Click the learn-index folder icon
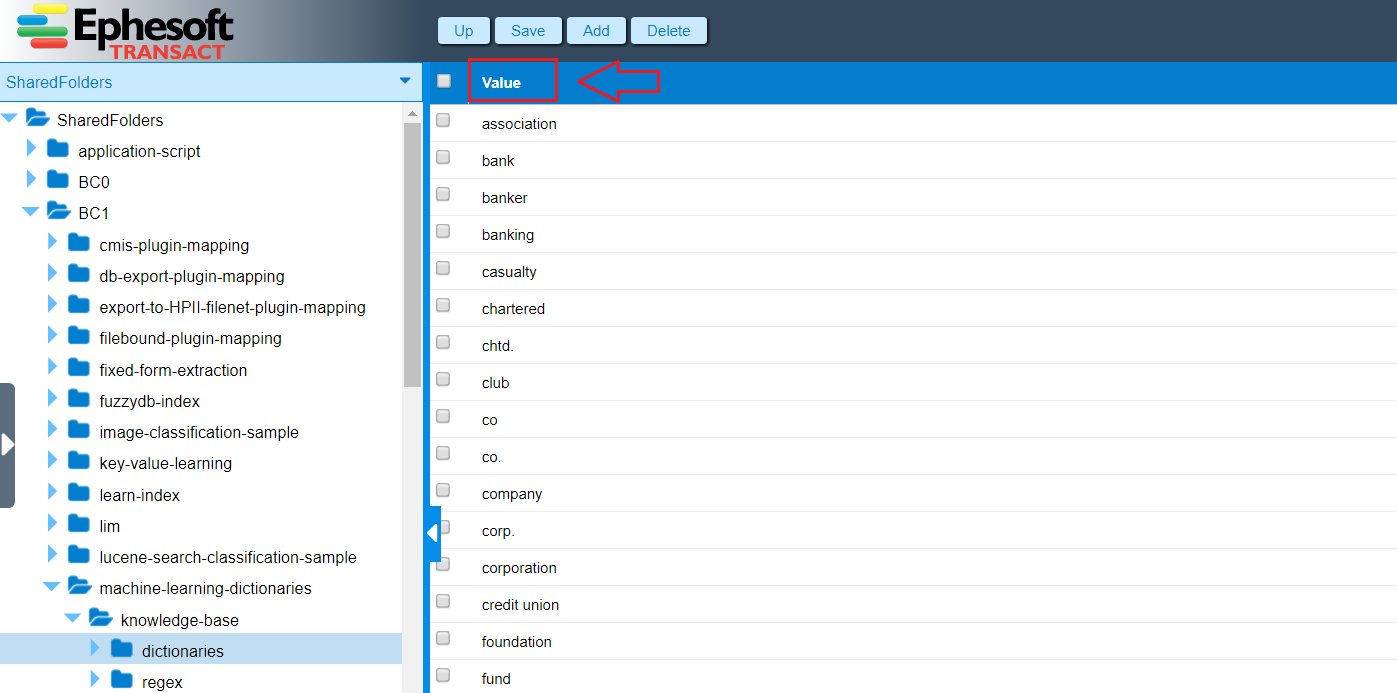This screenshot has height=693, width=1397. tap(79, 494)
